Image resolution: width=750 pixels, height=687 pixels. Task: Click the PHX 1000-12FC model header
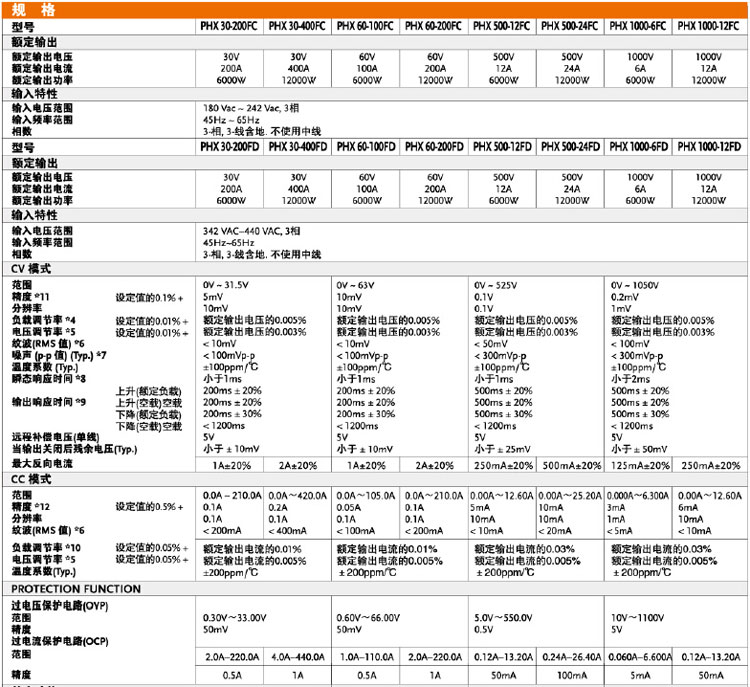coord(709,25)
